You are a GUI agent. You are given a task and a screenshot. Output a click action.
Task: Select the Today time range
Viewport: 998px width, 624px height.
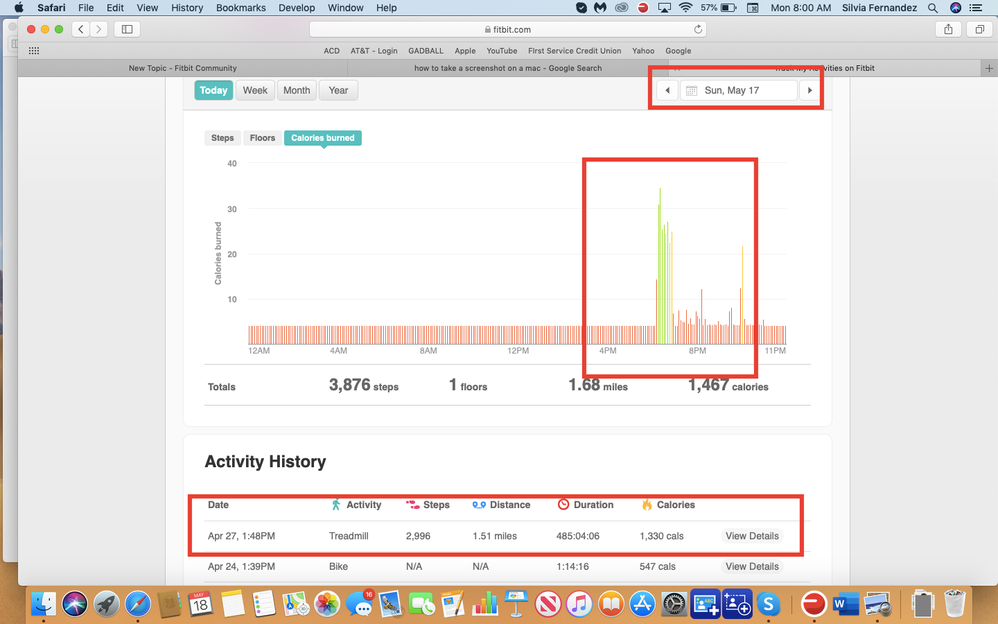tap(214, 90)
